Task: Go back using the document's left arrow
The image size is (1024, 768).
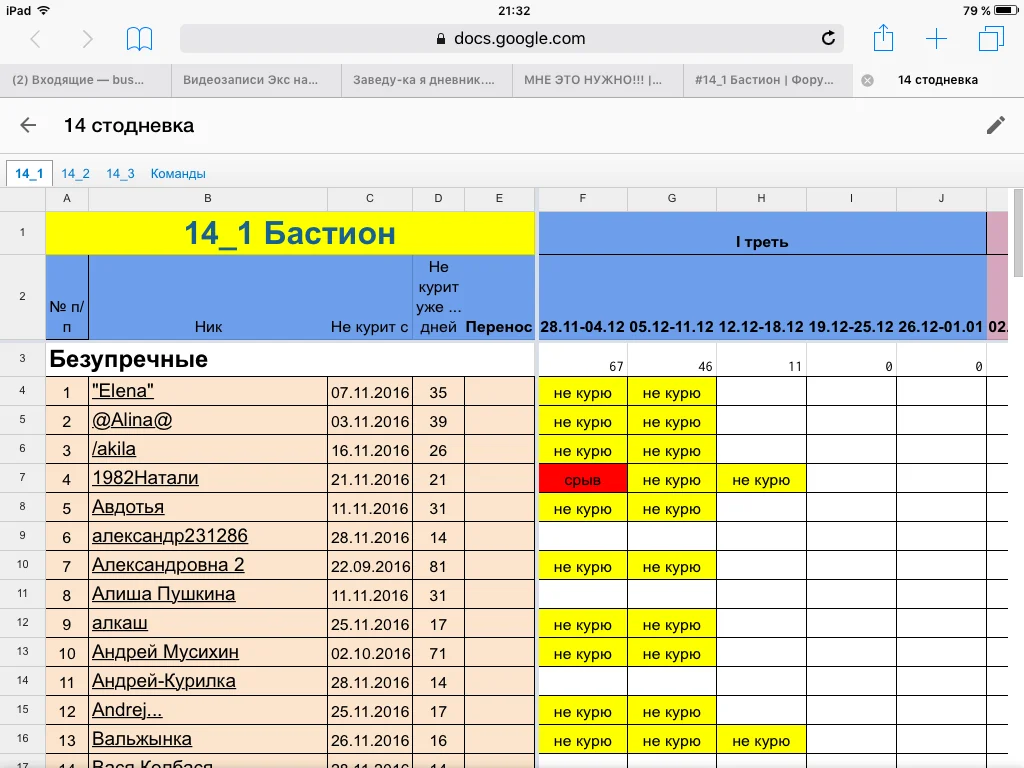Action: [28, 125]
